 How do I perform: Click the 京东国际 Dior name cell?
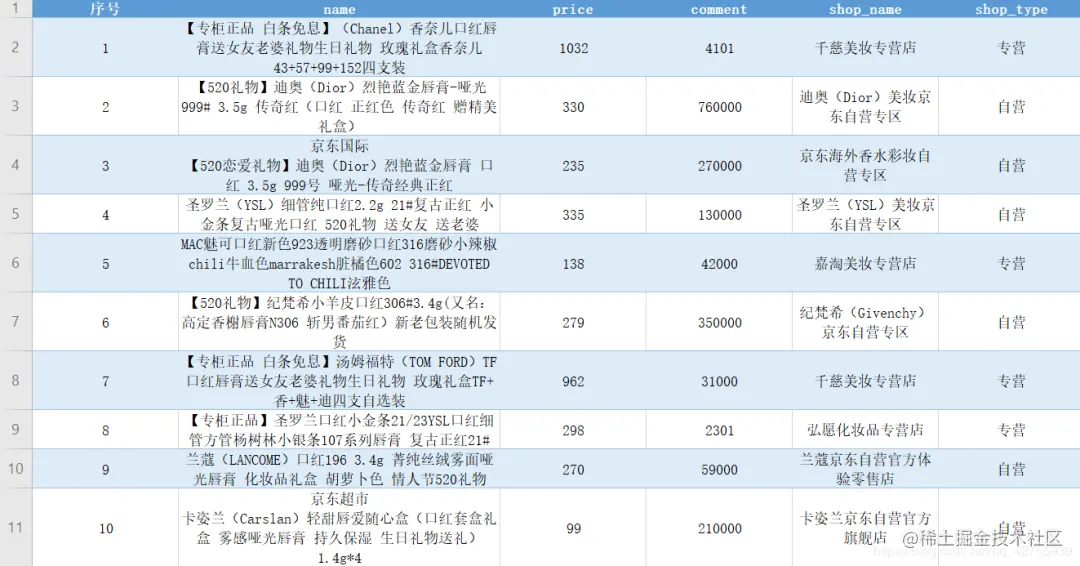(340, 165)
